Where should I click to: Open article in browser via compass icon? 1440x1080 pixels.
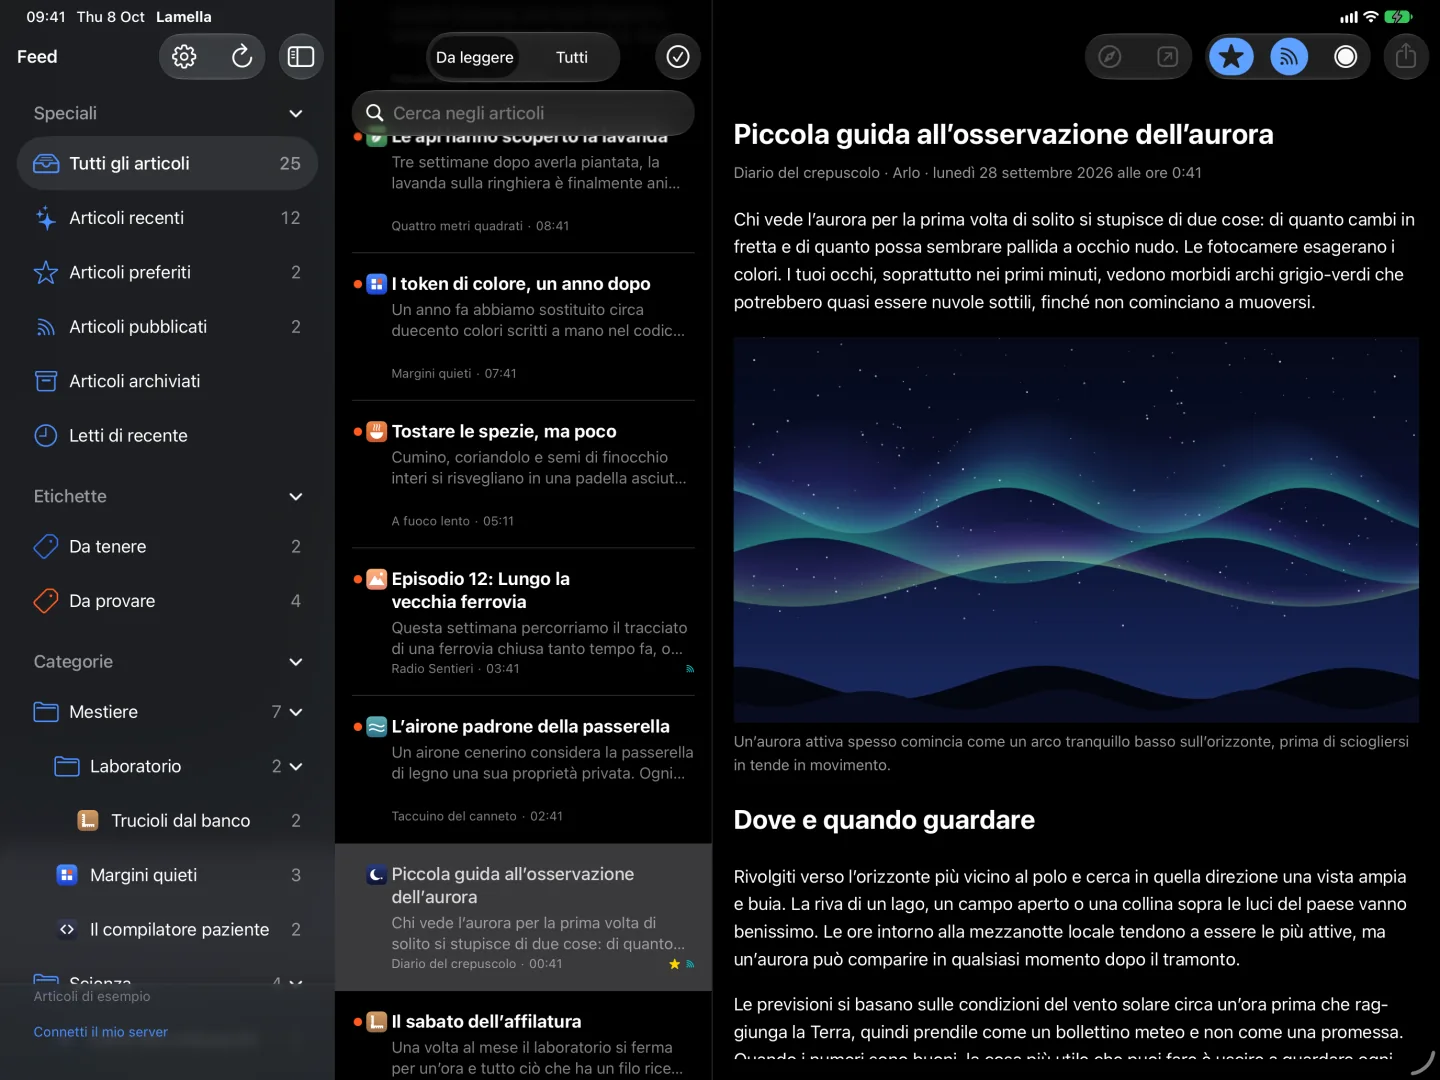(1110, 57)
